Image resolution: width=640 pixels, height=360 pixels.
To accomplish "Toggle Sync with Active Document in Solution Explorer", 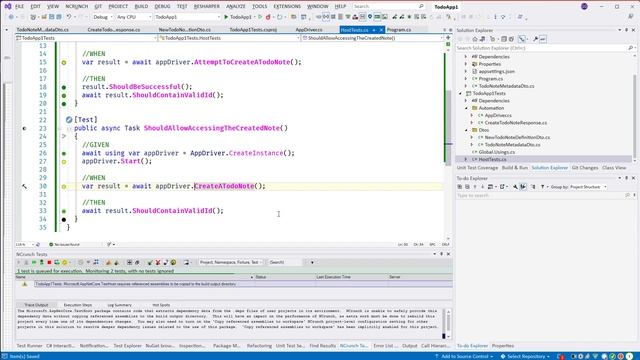I will pos(522,39).
